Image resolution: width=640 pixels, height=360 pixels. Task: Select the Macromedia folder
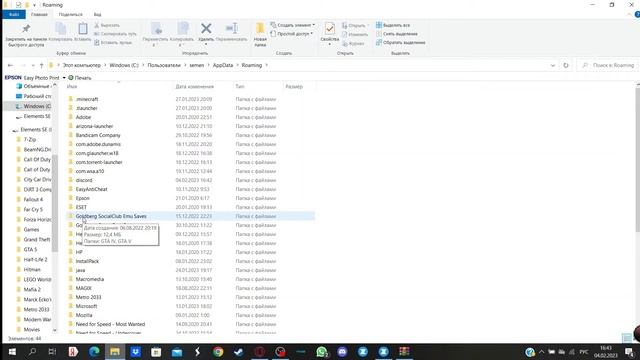pyautogui.click(x=90, y=279)
